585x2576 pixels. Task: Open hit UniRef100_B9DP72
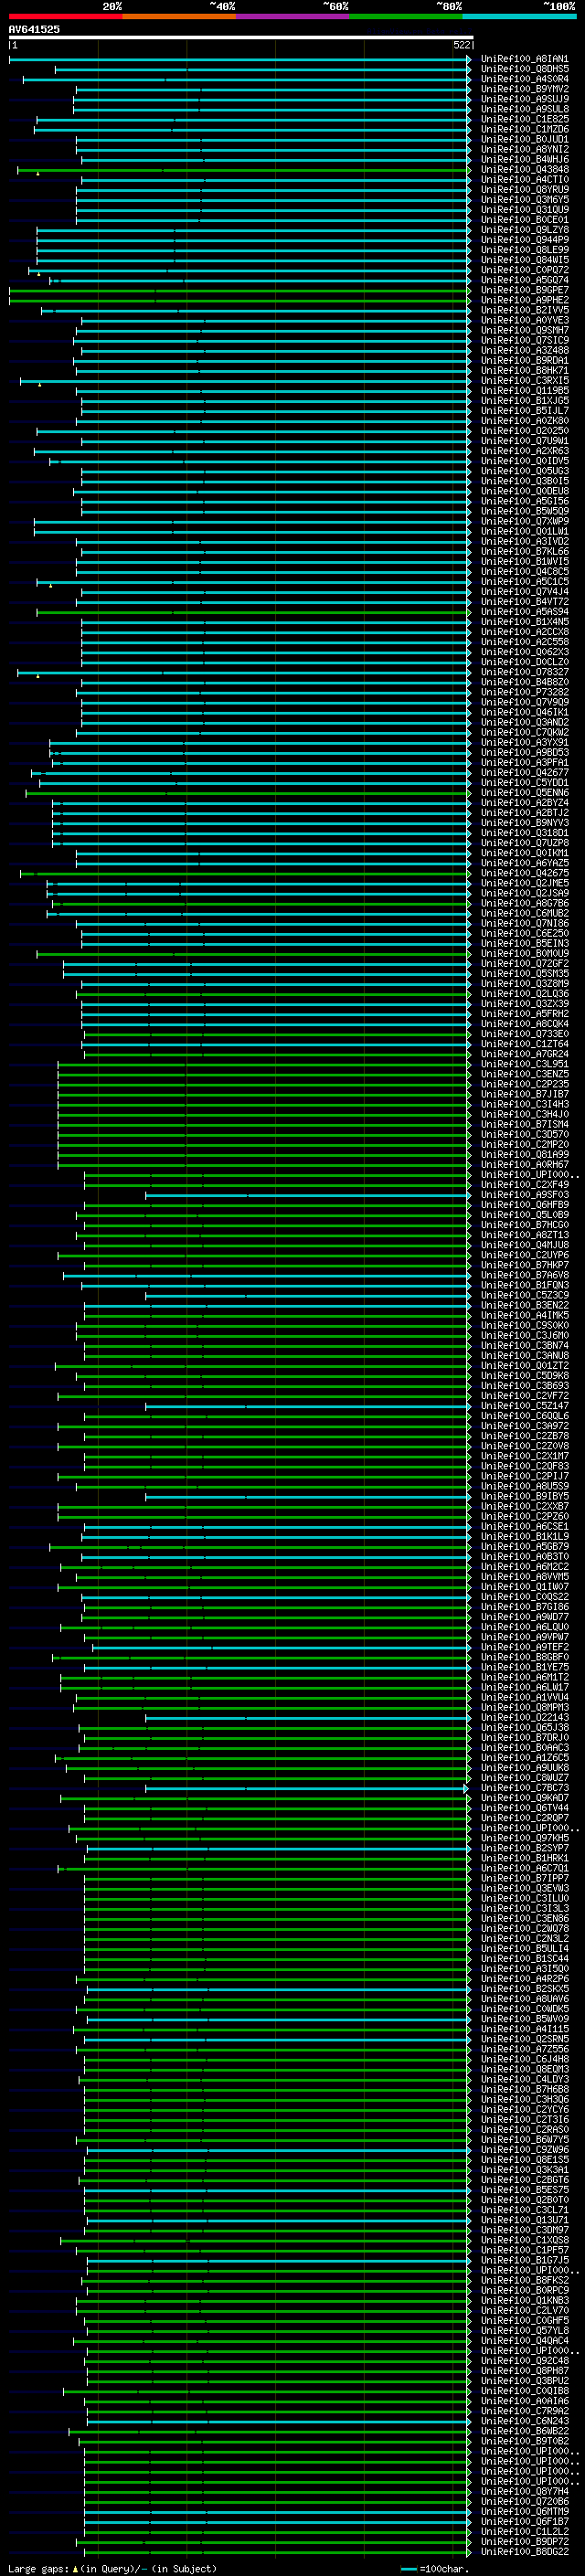pos(524,2541)
